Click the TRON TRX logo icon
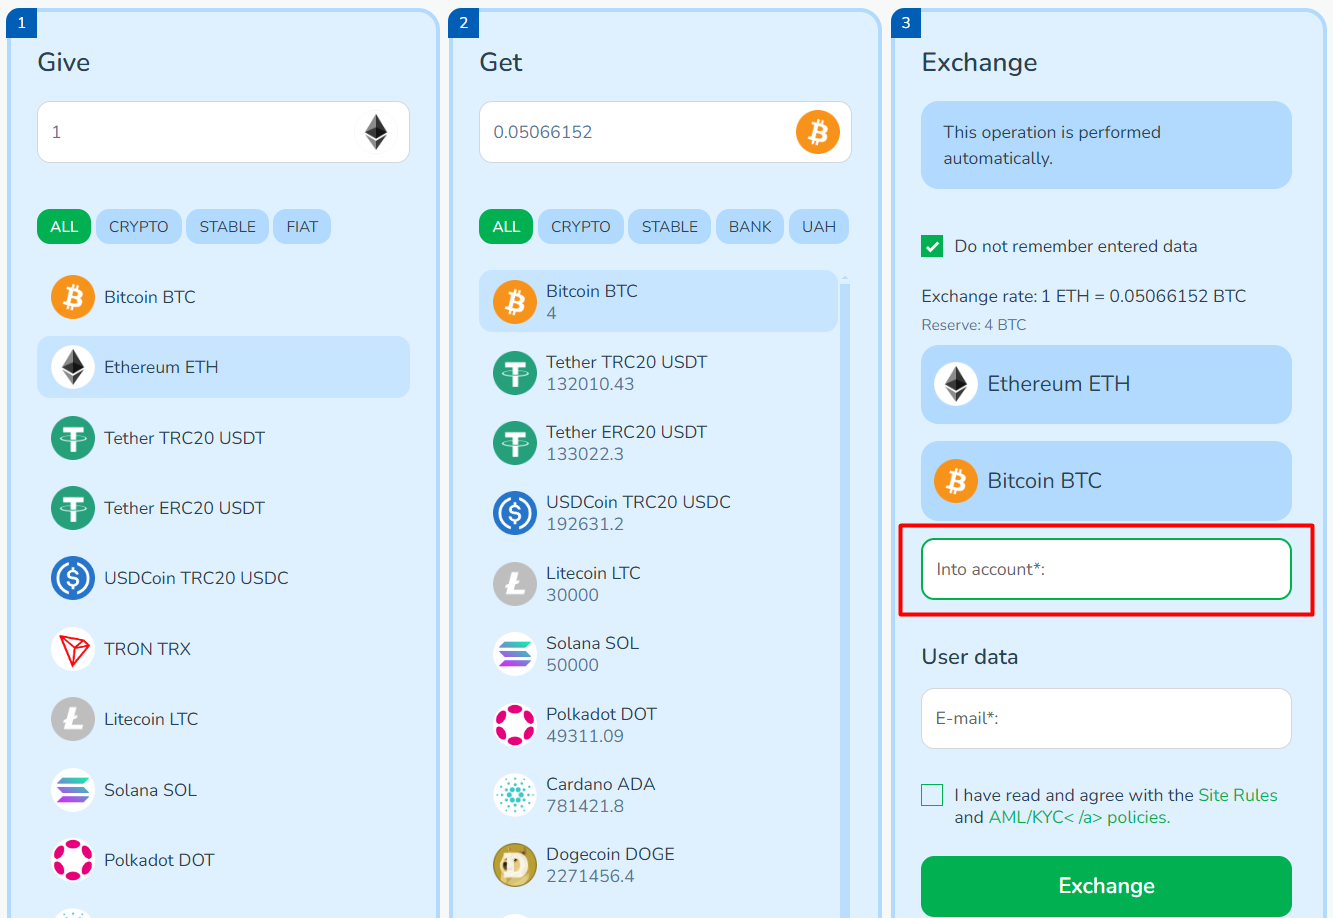This screenshot has width=1333, height=918. coord(73,649)
